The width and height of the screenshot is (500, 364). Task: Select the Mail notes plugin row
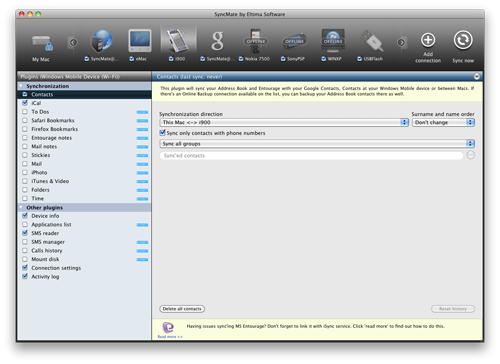click(84, 146)
